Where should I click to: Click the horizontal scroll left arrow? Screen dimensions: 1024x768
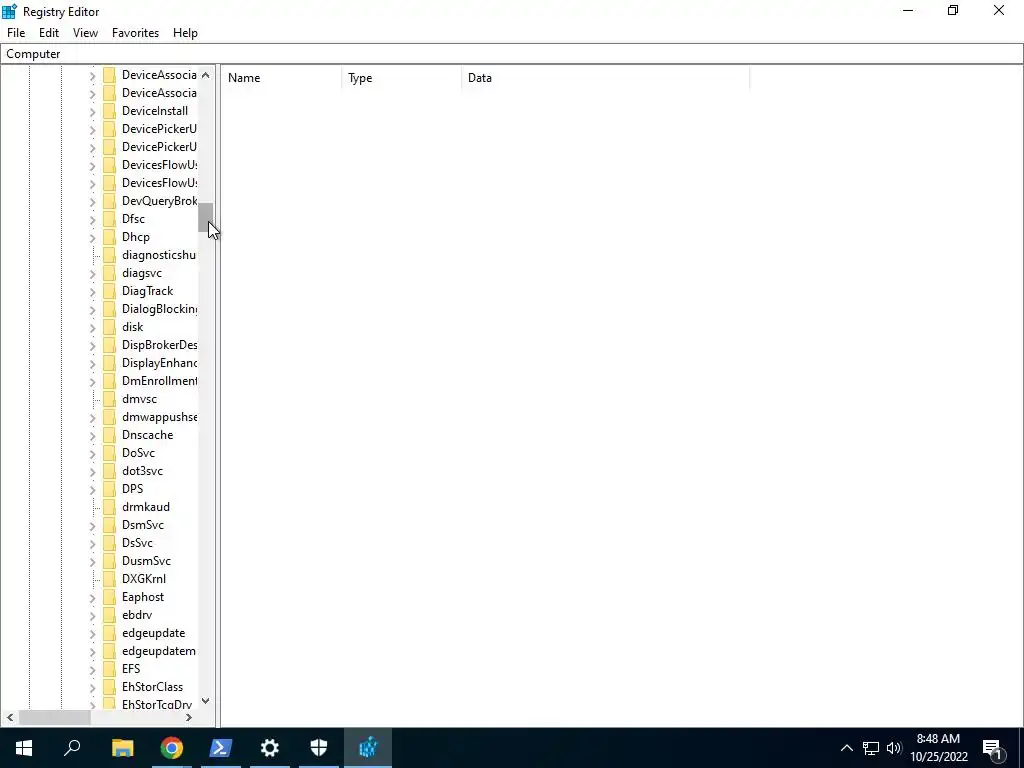[x=10, y=717]
